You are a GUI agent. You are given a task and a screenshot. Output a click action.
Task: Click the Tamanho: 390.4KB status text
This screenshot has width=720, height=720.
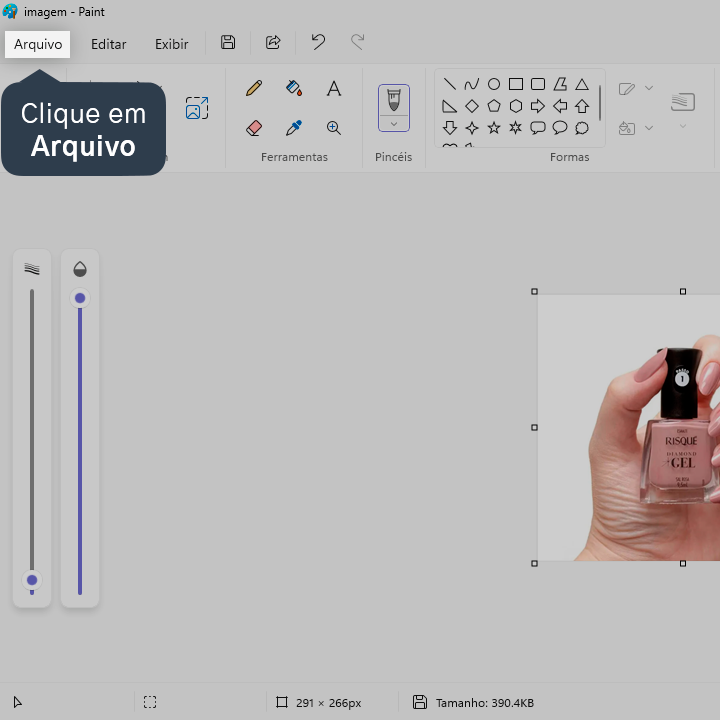point(484,703)
